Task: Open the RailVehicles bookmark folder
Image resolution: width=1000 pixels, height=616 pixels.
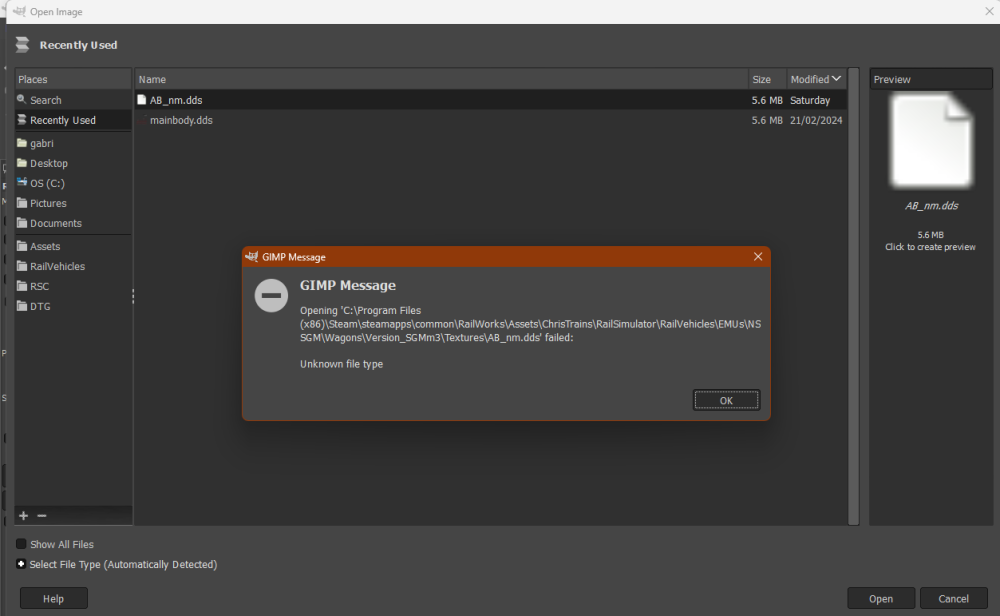Action: (57, 266)
